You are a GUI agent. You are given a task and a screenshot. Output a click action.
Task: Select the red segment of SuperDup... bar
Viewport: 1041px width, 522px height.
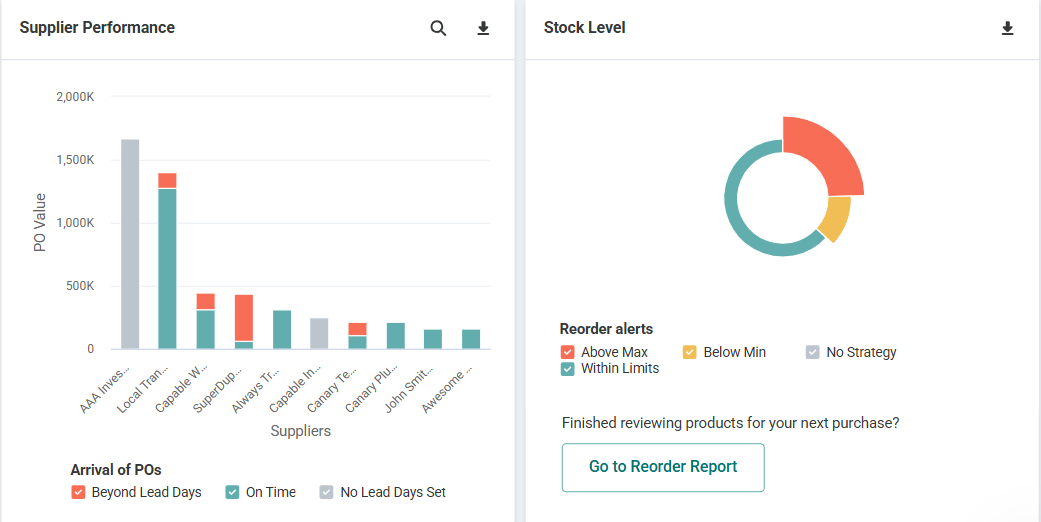tap(244, 318)
